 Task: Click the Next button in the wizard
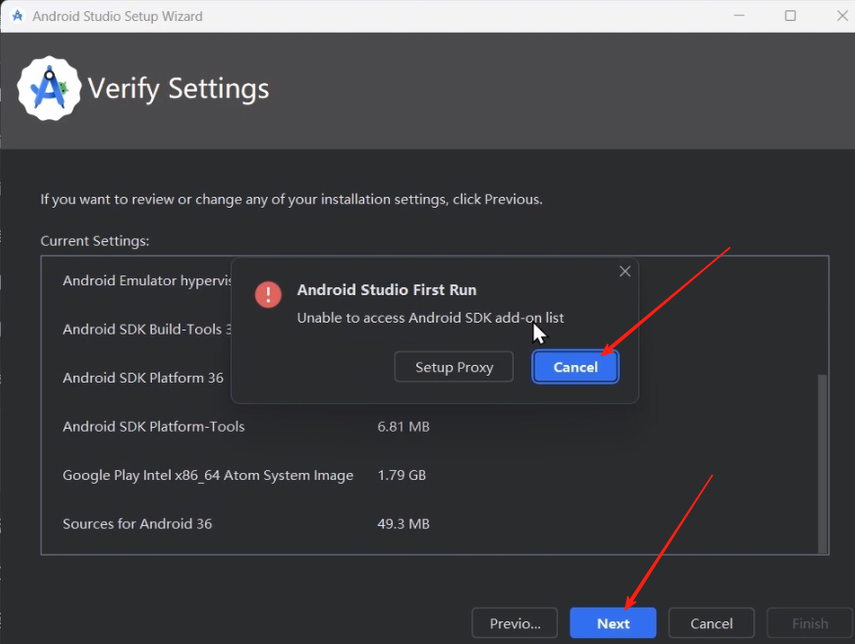click(x=613, y=623)
